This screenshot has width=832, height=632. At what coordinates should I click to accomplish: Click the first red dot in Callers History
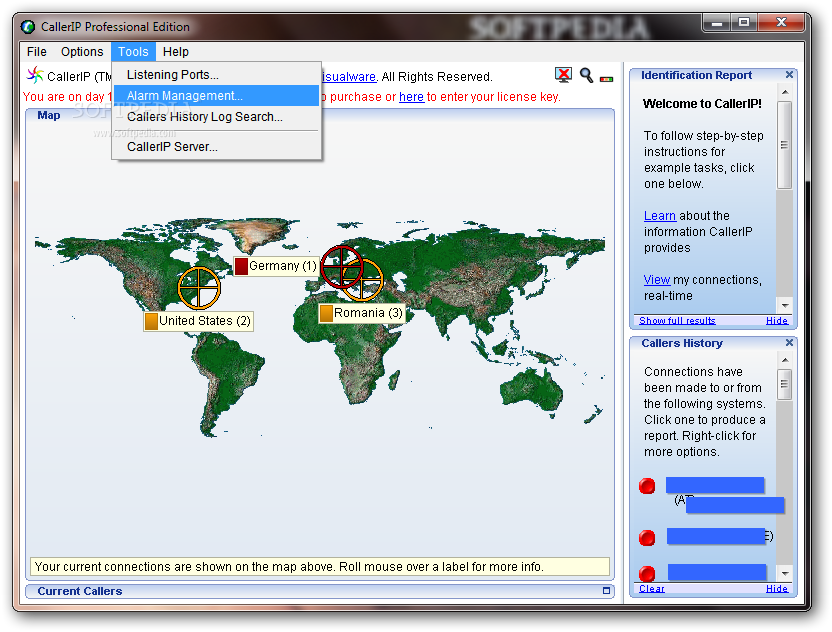tap(647, 486)
